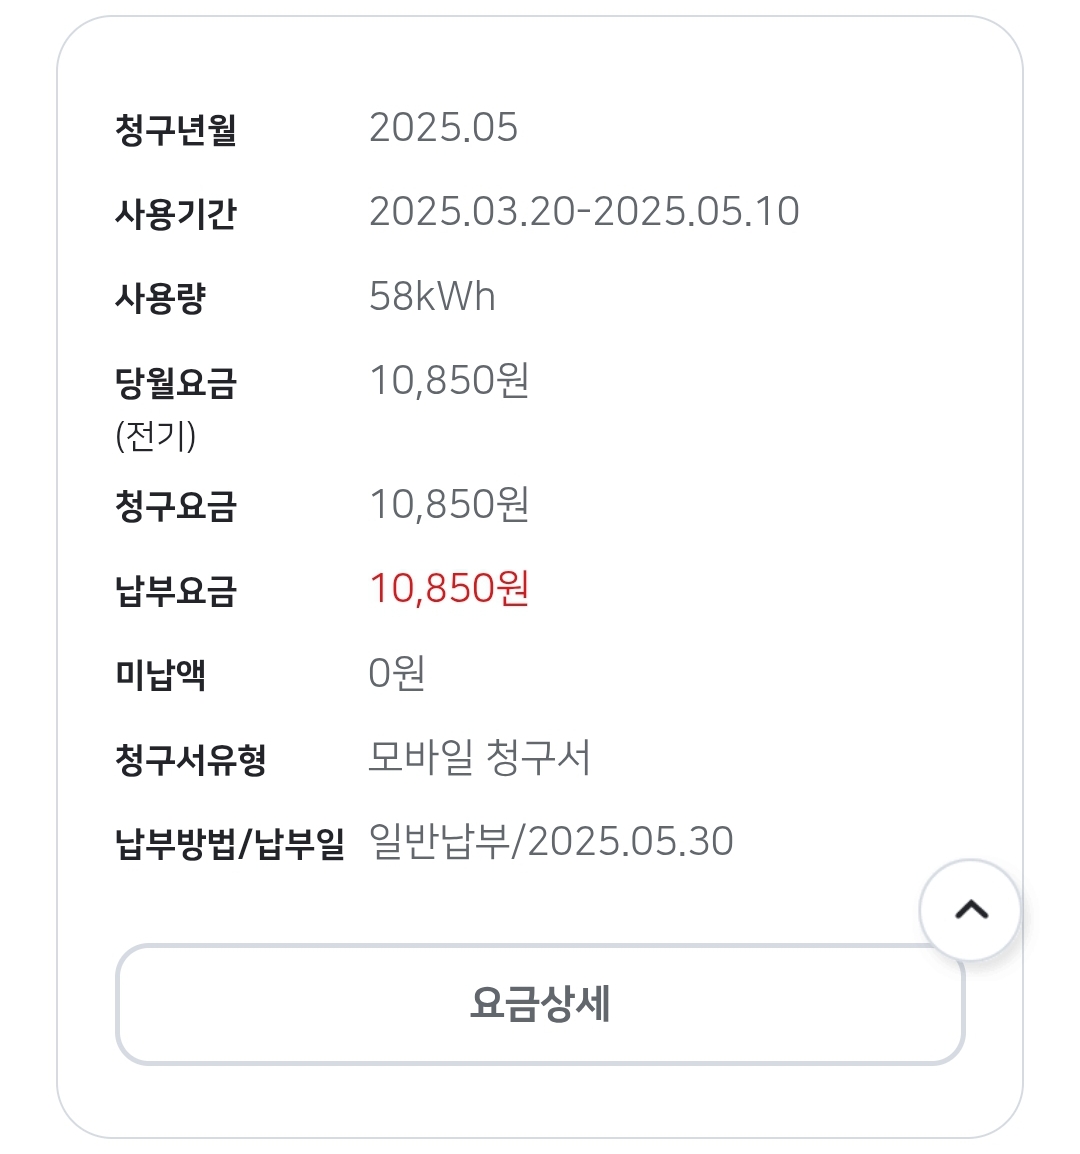Click the red 납부요금 amount
The width and height of the screenshot is (1080, 1154).
tap(449, 589)
